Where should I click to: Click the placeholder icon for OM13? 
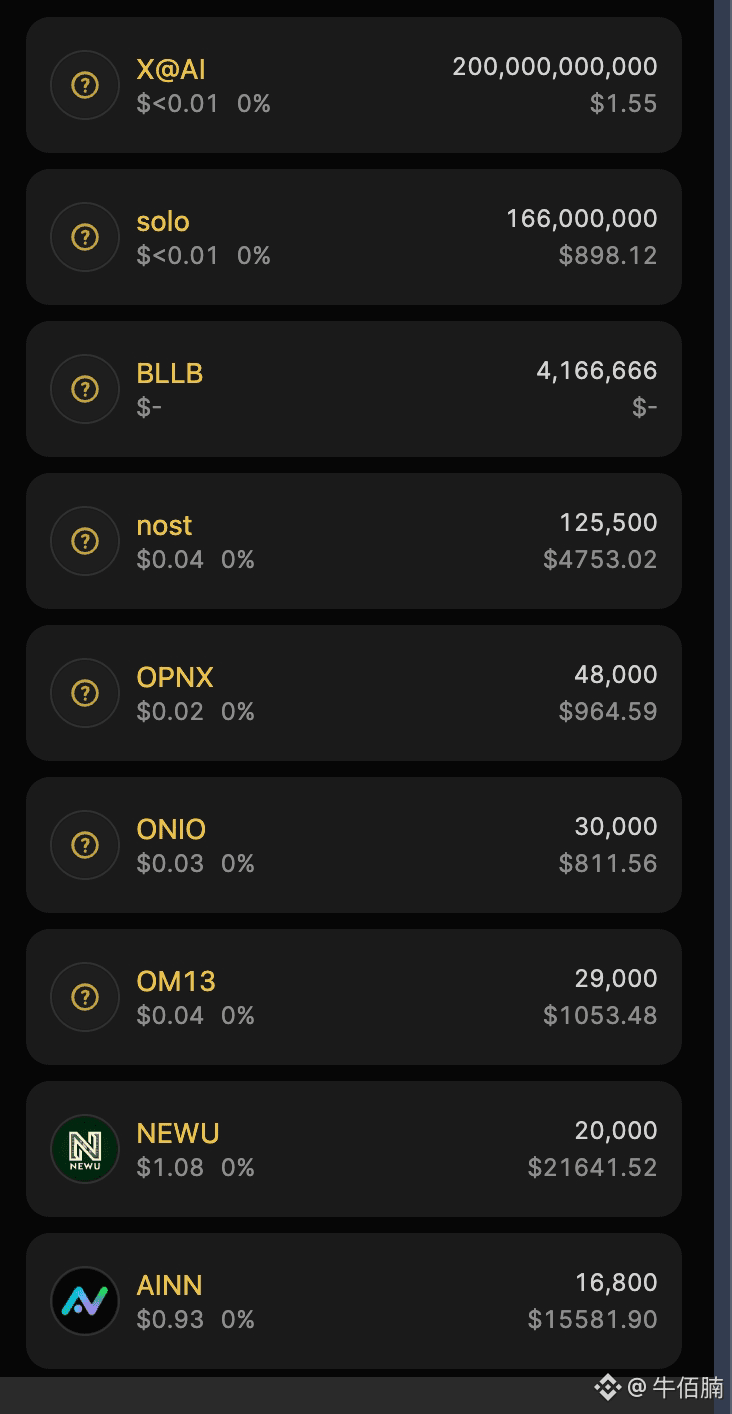point(85,997)
